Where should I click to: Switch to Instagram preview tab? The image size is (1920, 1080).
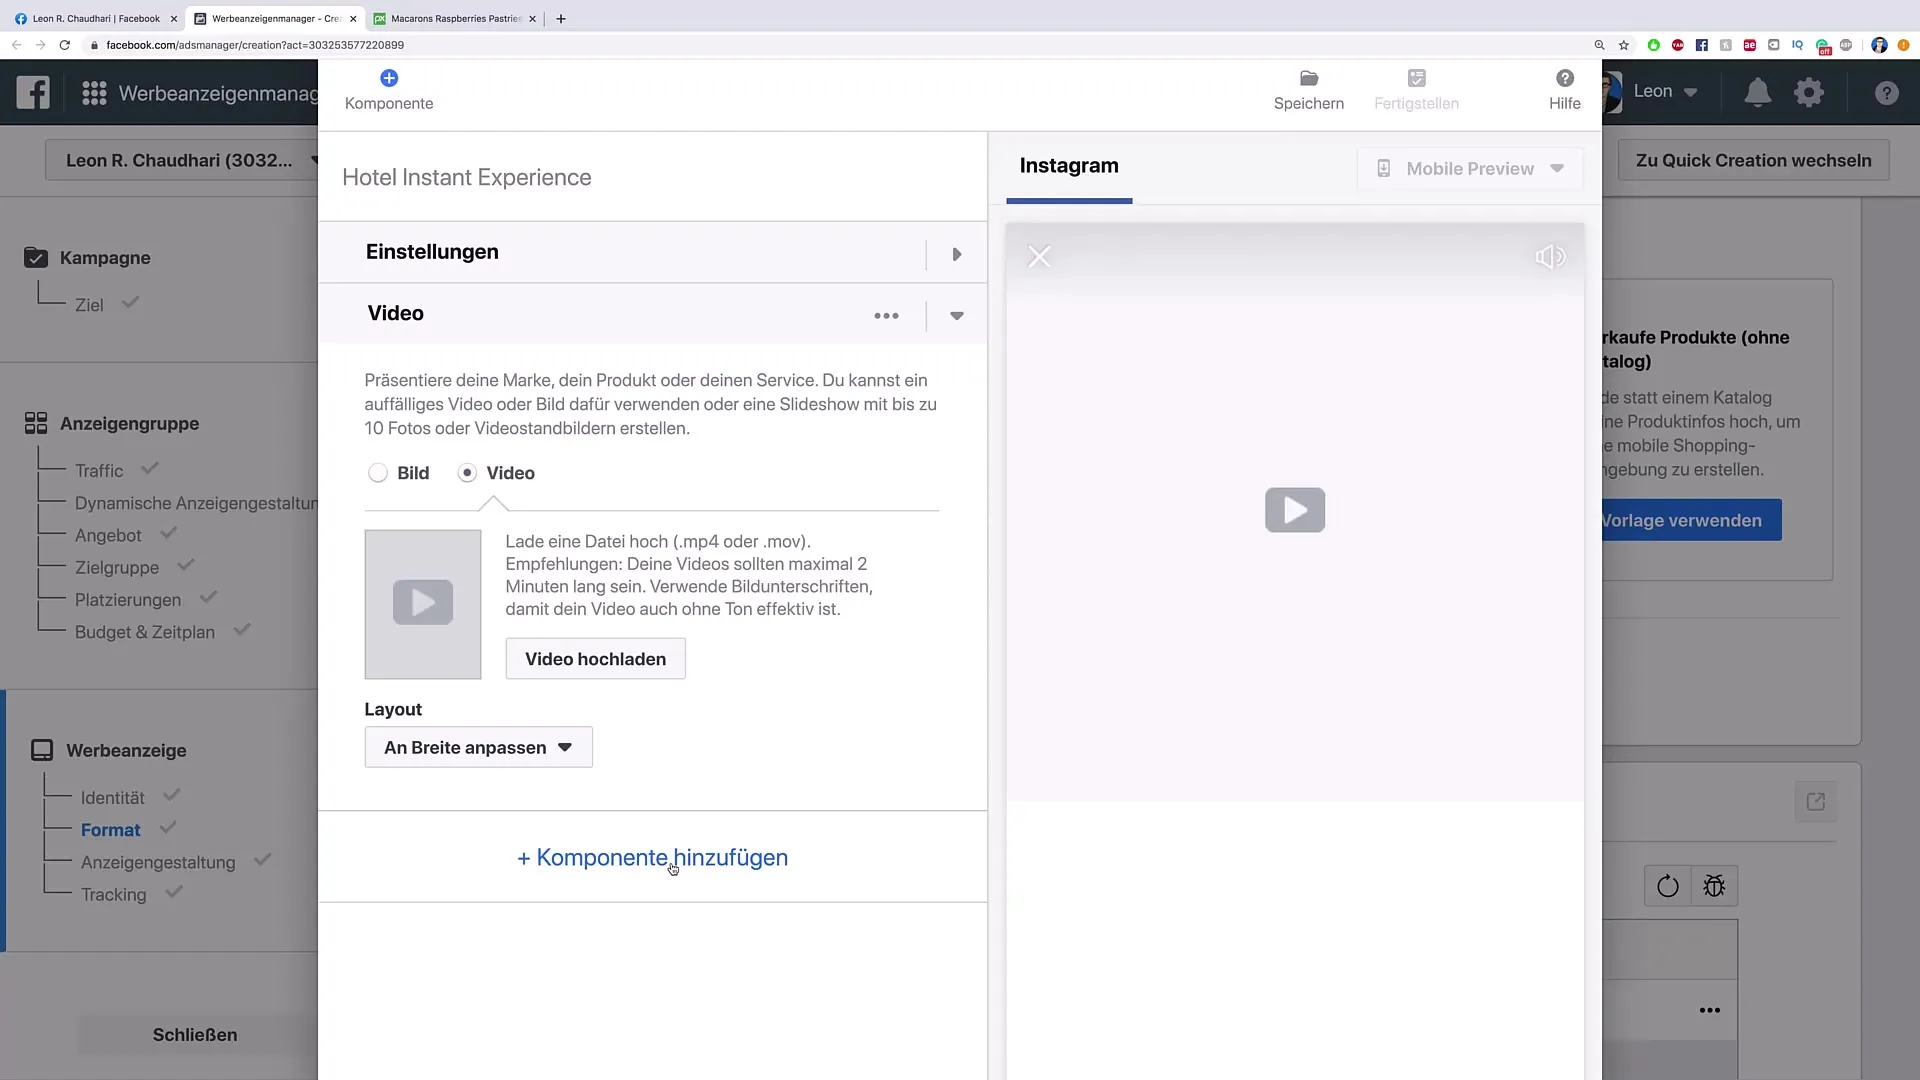[x=1068, y=165]
